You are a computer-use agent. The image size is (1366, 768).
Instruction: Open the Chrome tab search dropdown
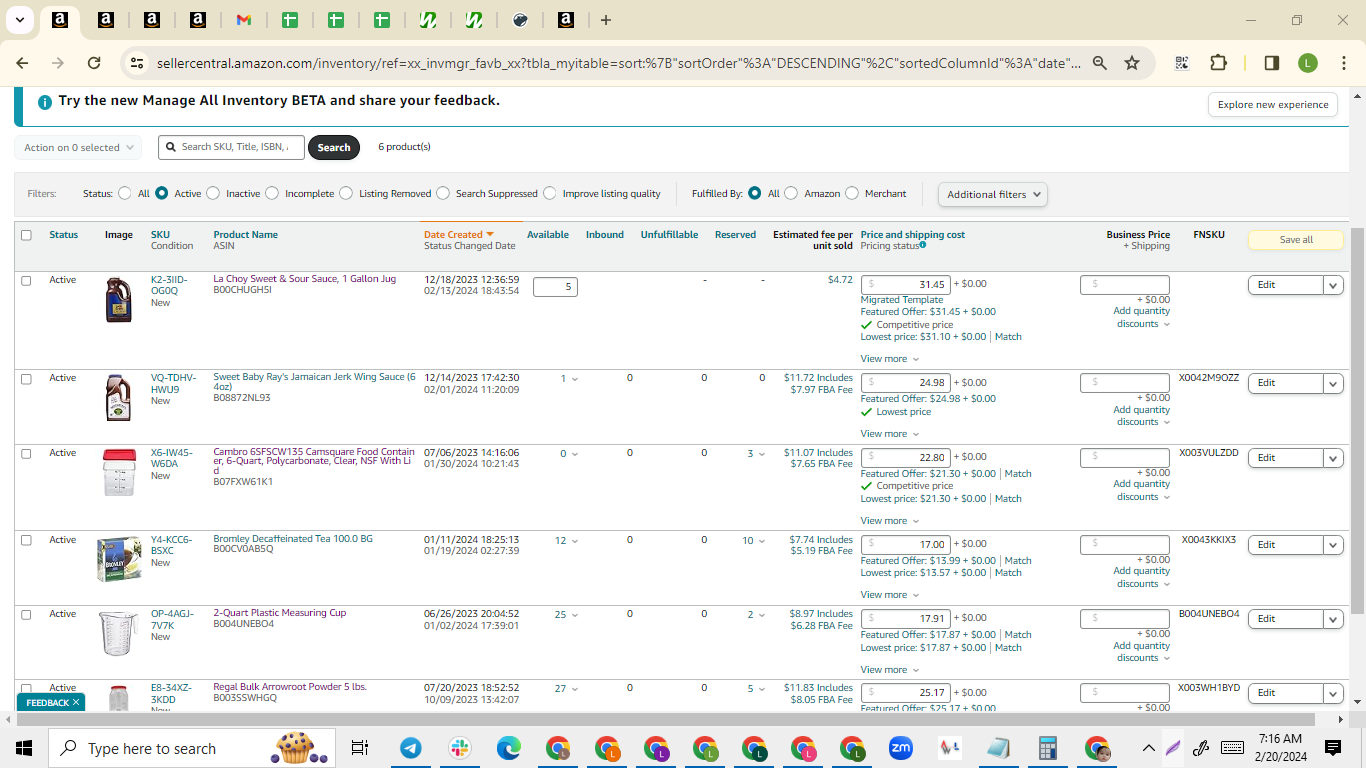(20, 20)
